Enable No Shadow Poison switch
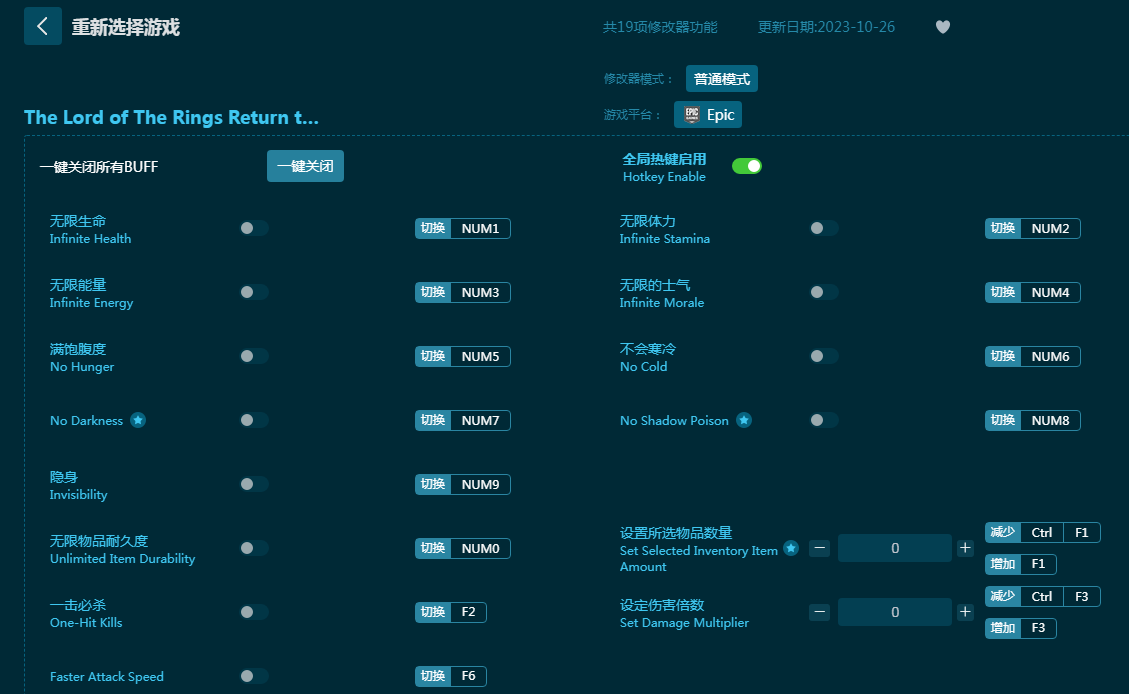The width and height of the screenshot is (1129, 694). click(824, 420)
